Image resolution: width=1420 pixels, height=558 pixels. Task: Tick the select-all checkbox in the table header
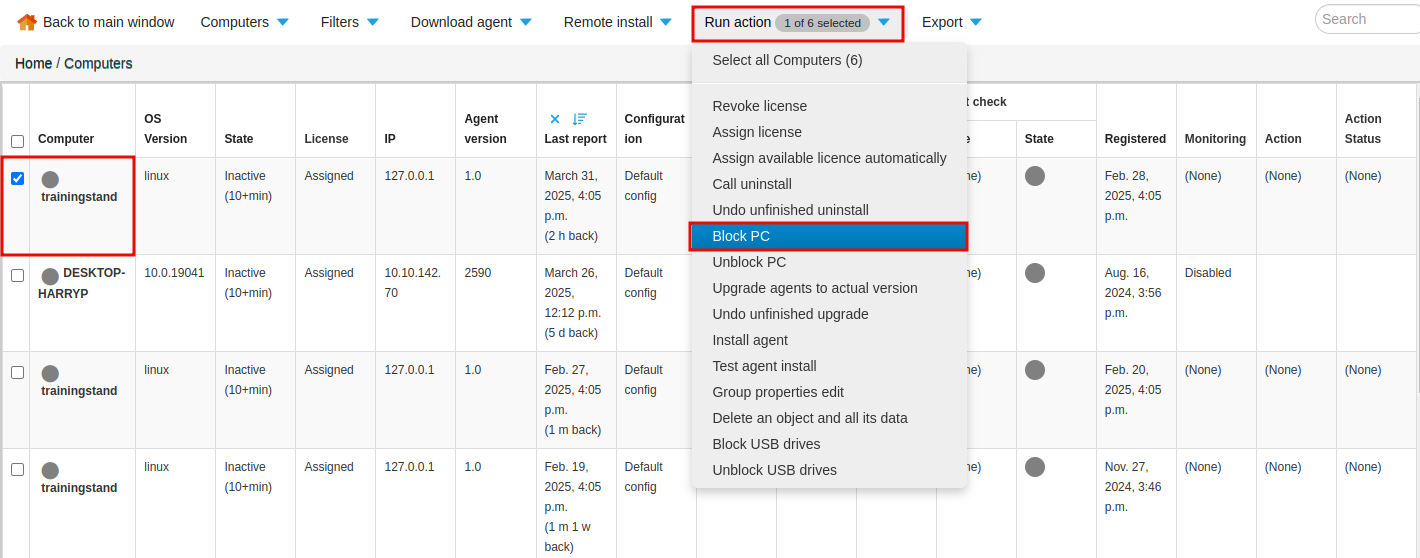click(x=17, y=141)
